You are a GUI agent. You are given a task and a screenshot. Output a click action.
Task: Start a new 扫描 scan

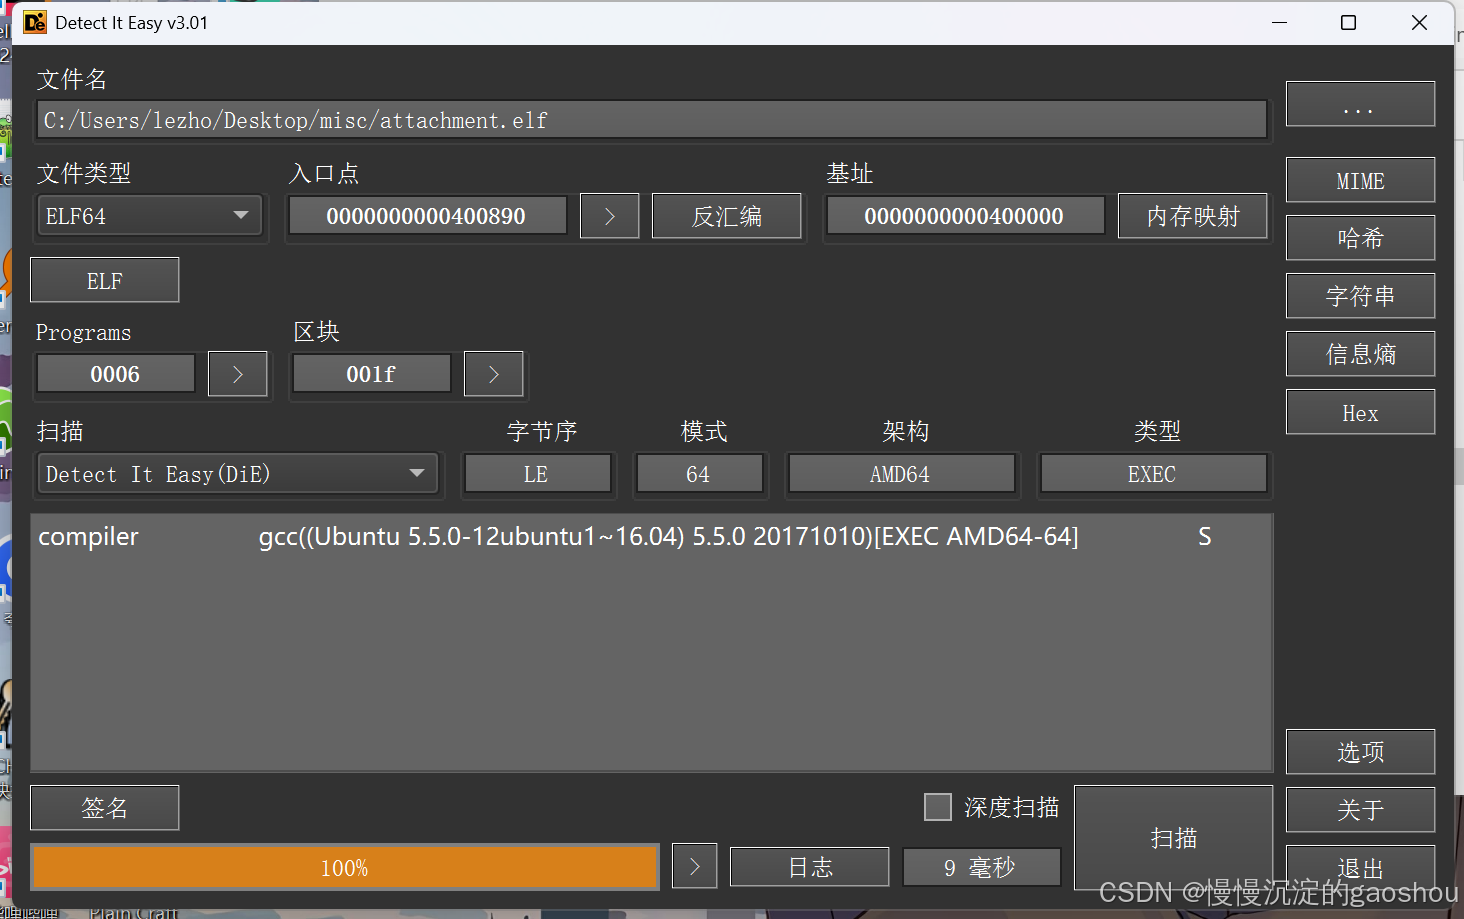pyautogui.click(x=1173, y=837)
